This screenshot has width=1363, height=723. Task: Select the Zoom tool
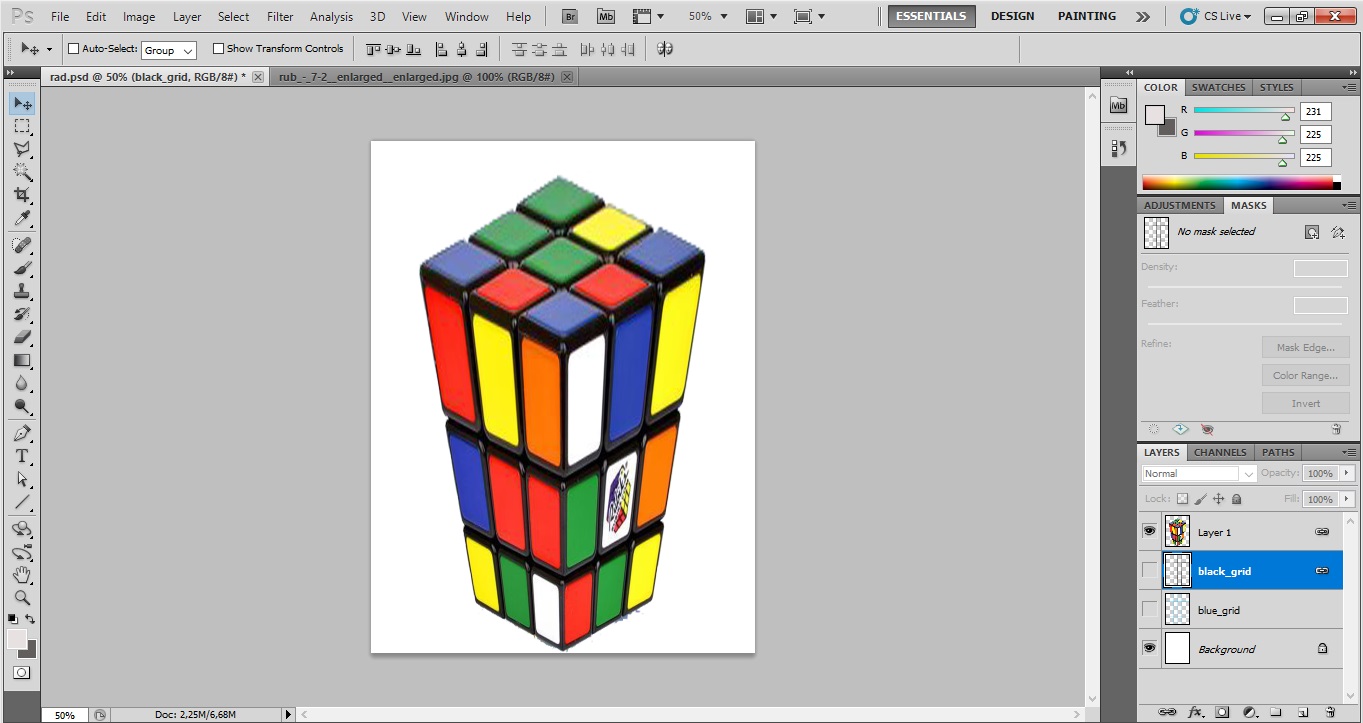[x=22, y=598]
